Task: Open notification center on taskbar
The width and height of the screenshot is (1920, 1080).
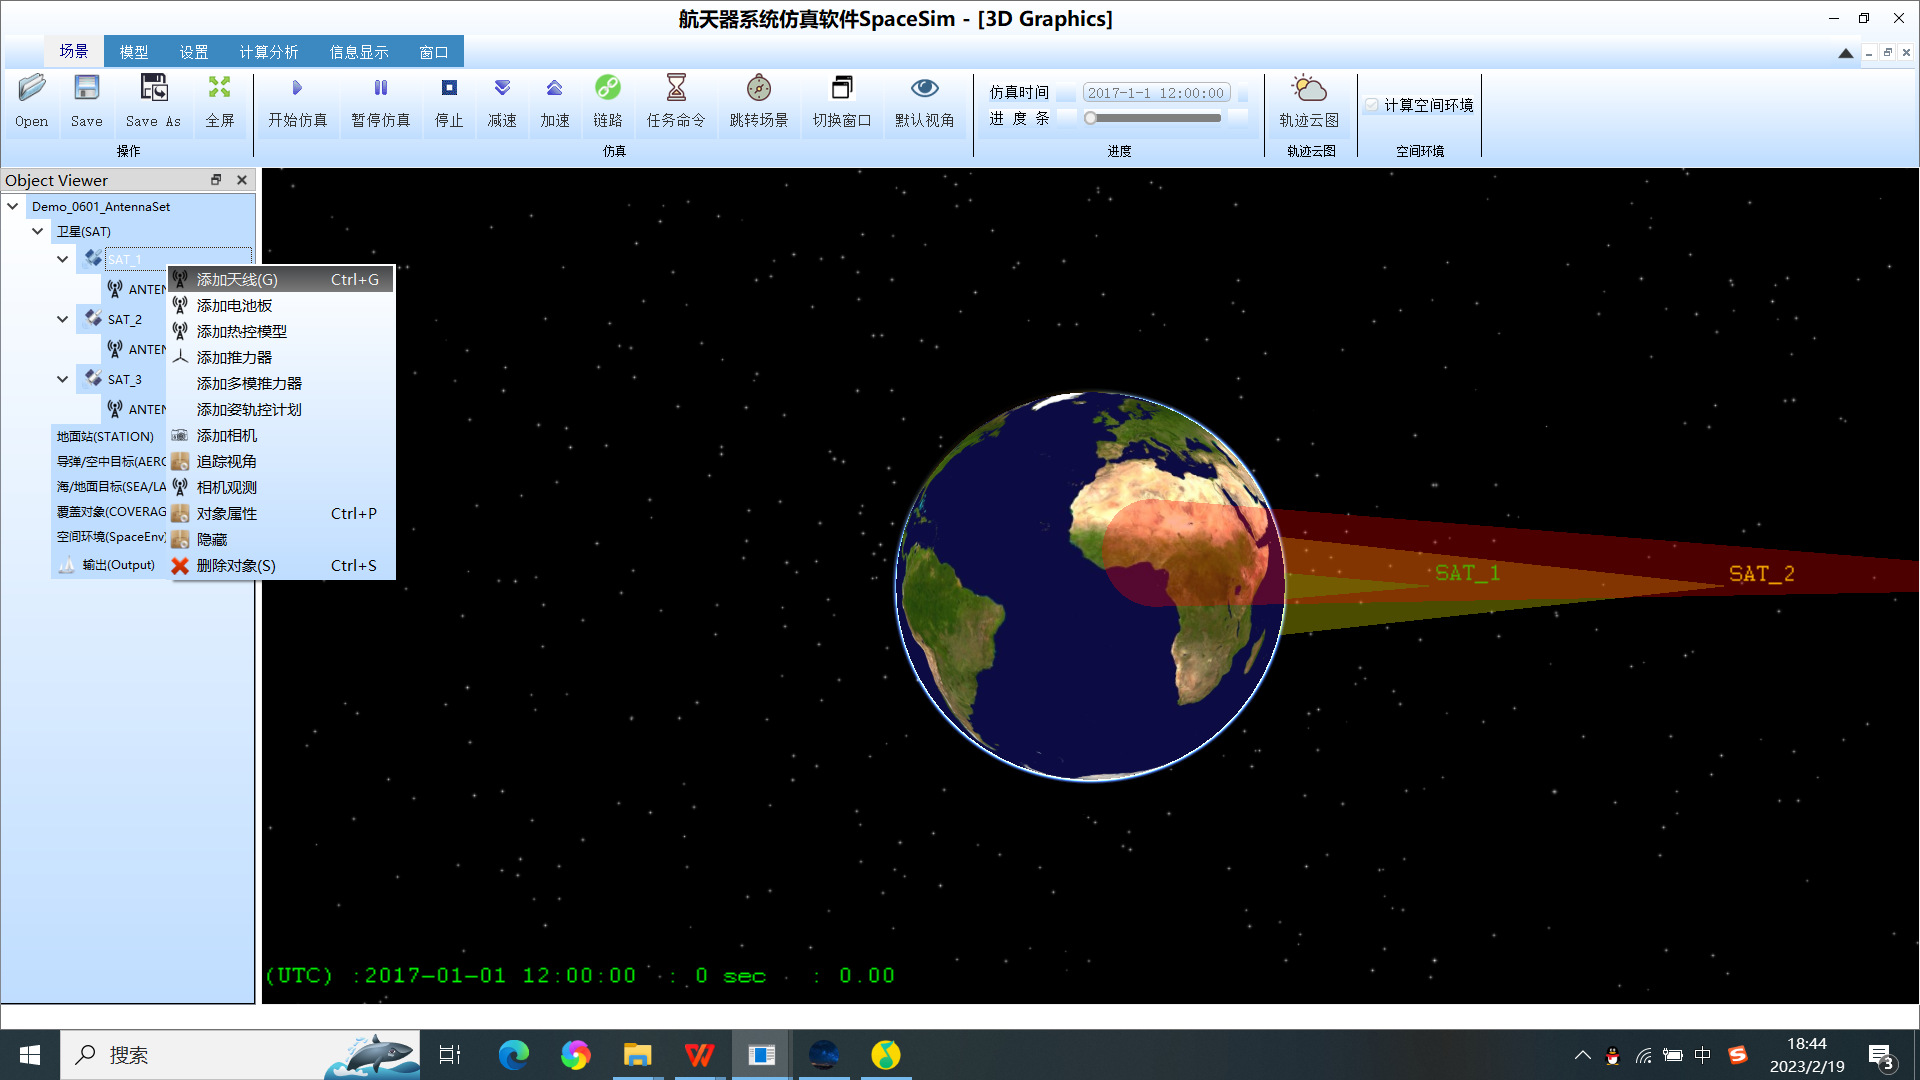Action: point(1881,1056)
